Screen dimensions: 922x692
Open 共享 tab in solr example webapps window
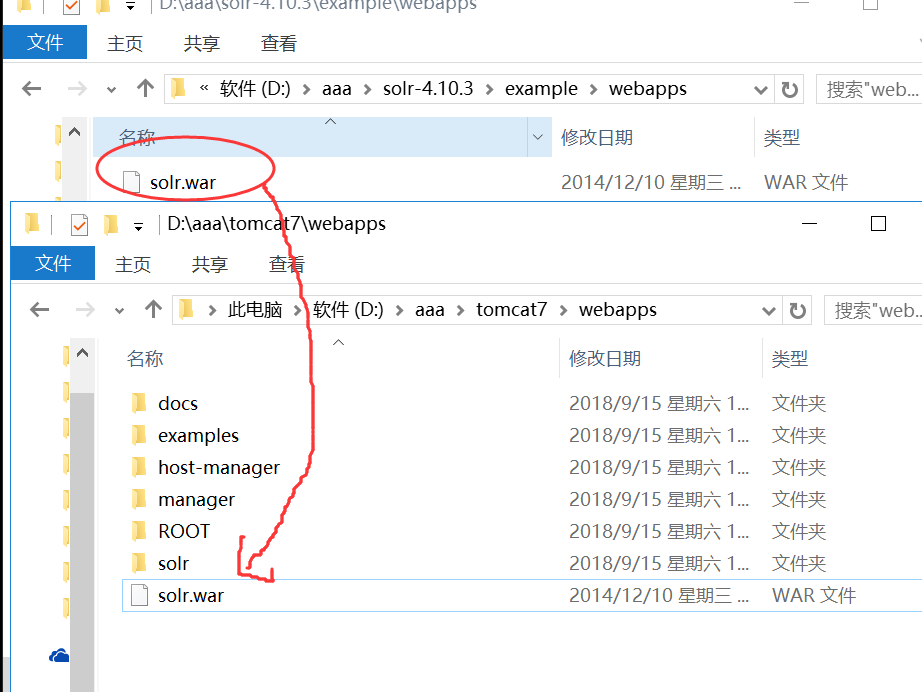coord(202,44)
